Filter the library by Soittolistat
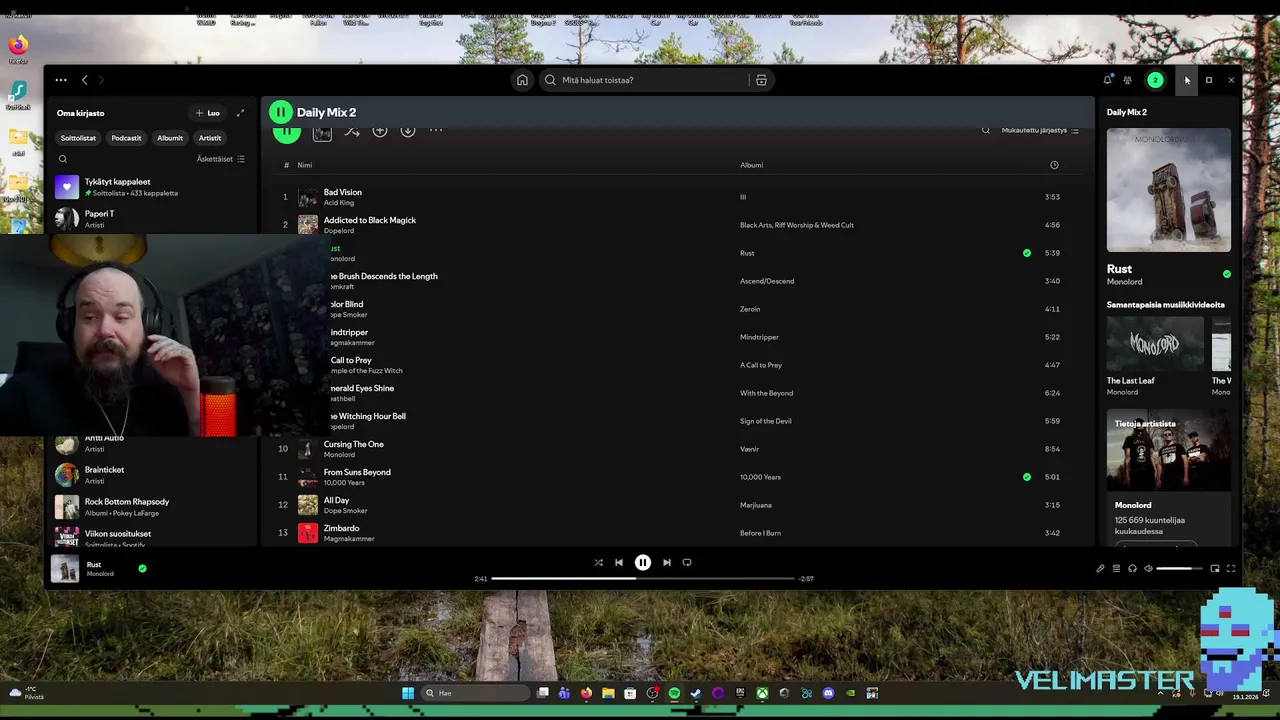 click(78, 138)
